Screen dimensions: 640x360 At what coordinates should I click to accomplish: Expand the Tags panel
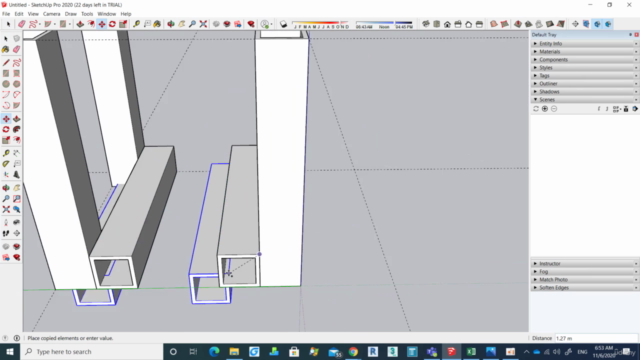coord(585,76)
